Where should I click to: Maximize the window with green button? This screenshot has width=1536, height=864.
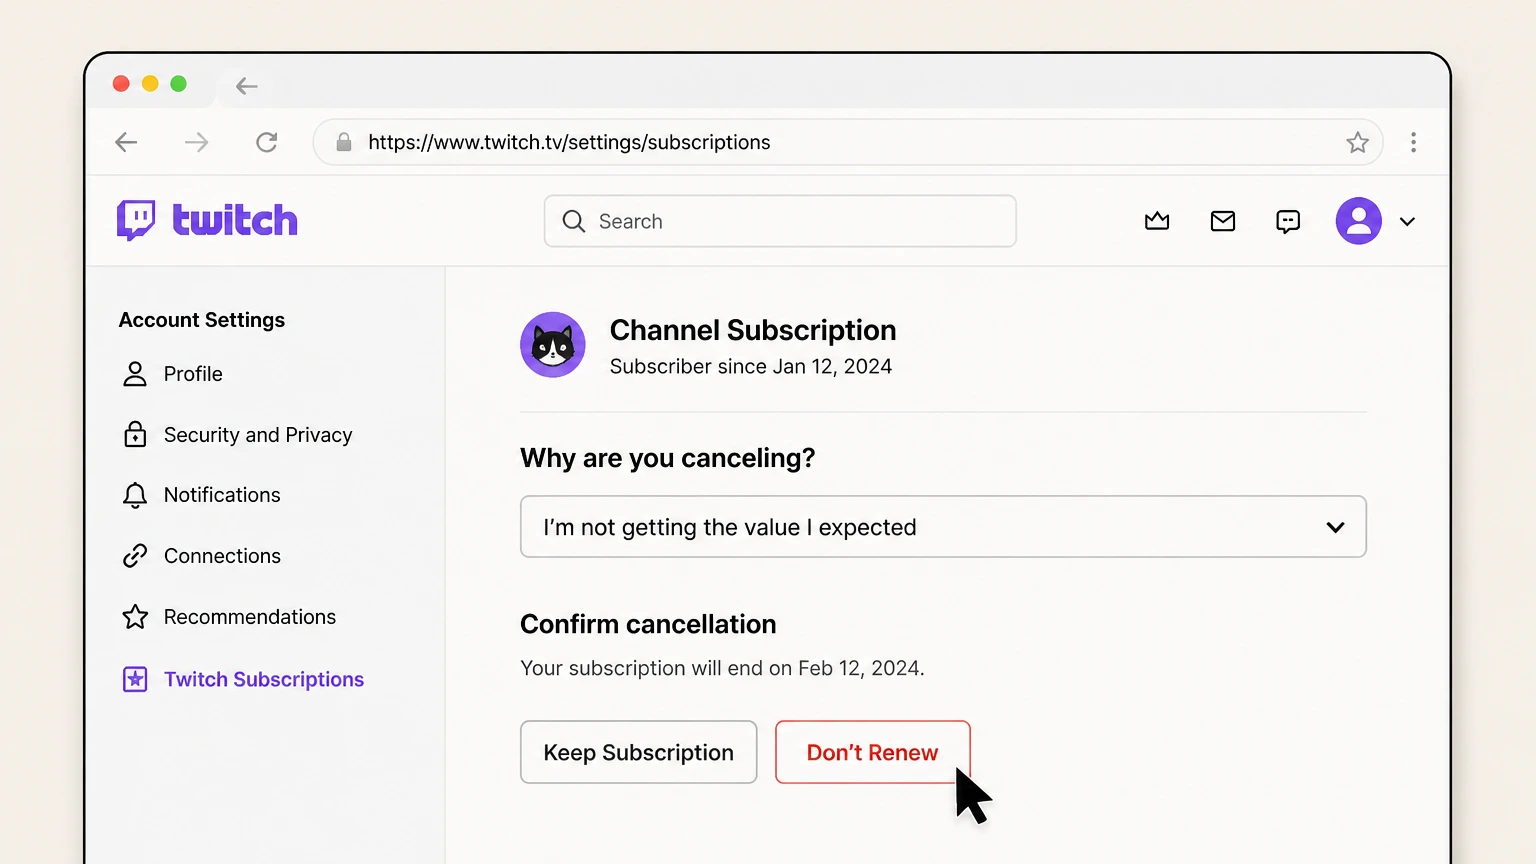pos(178,84)
